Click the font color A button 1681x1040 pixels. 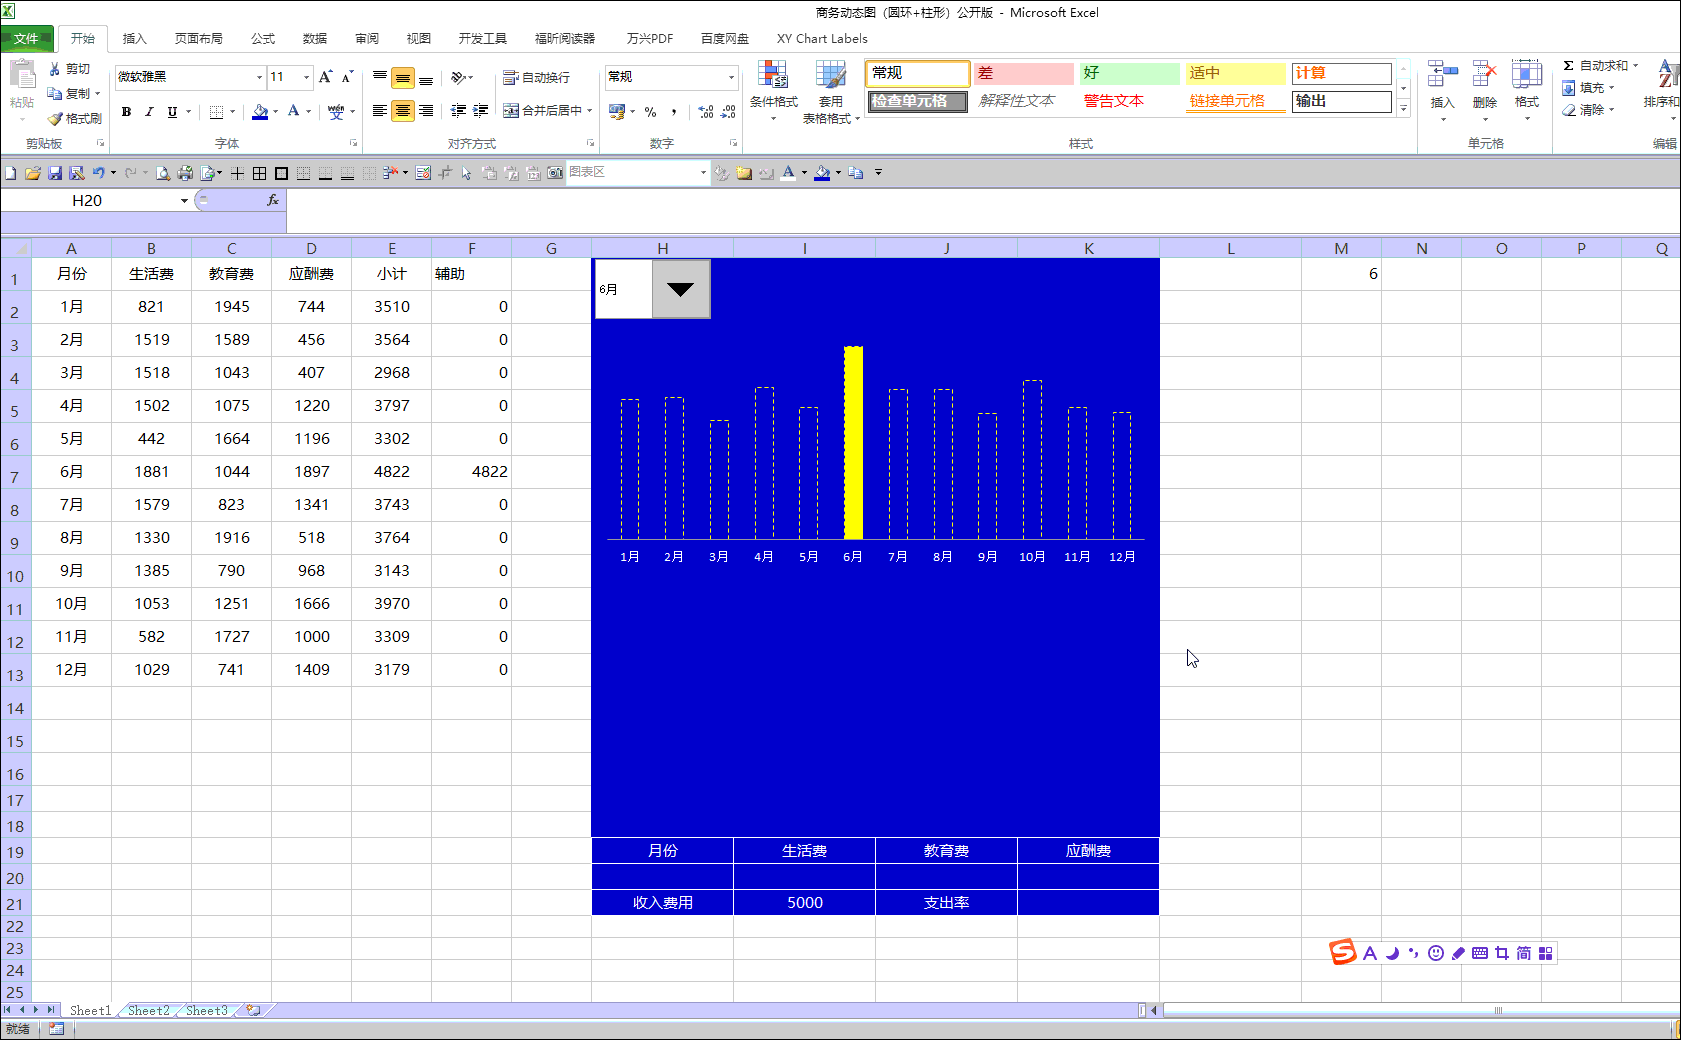pos(294,111)
